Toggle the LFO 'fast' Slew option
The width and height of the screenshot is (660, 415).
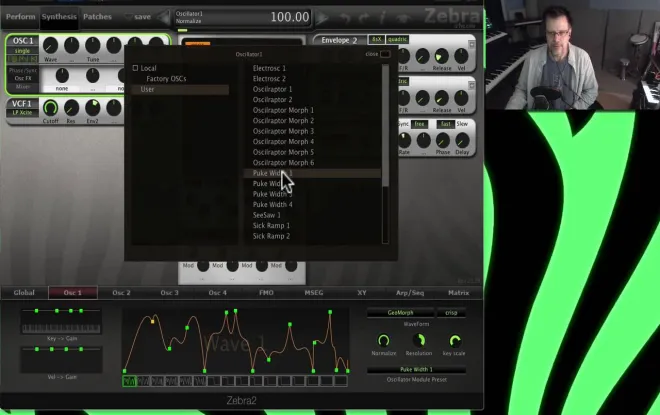[445, 124]
